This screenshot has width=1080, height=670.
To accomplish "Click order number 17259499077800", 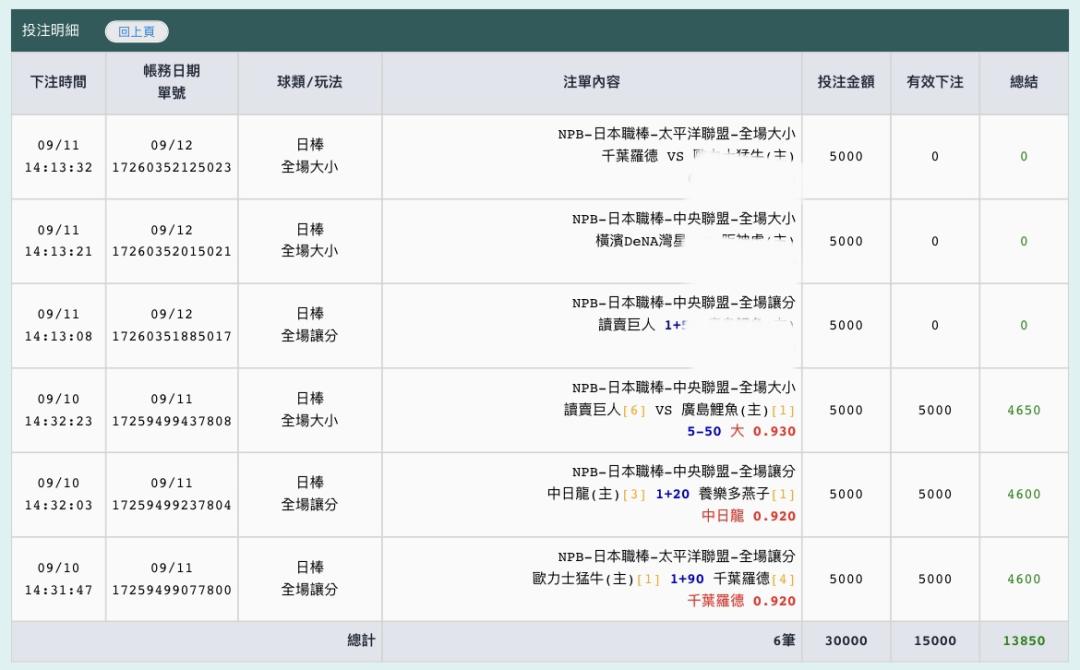I will (x=172, y=589).
